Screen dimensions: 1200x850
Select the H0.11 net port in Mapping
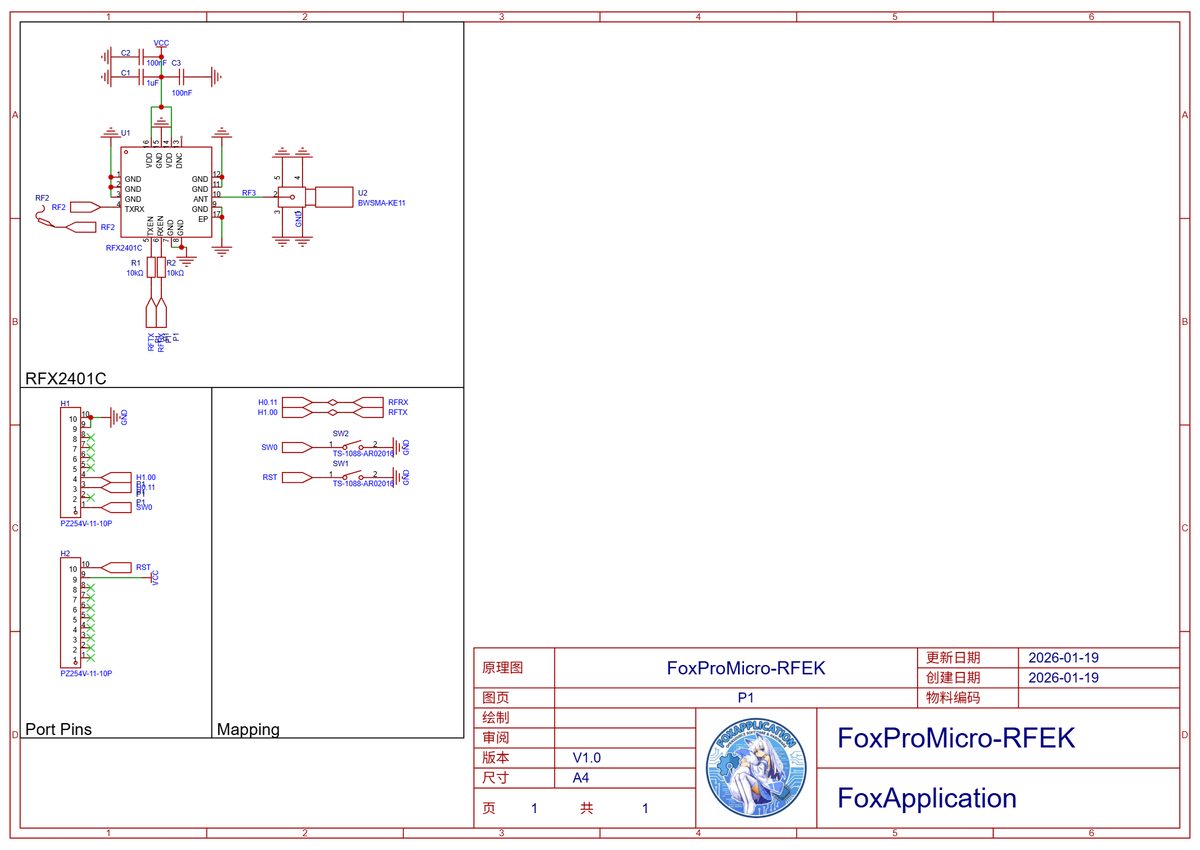pos(297,402)
